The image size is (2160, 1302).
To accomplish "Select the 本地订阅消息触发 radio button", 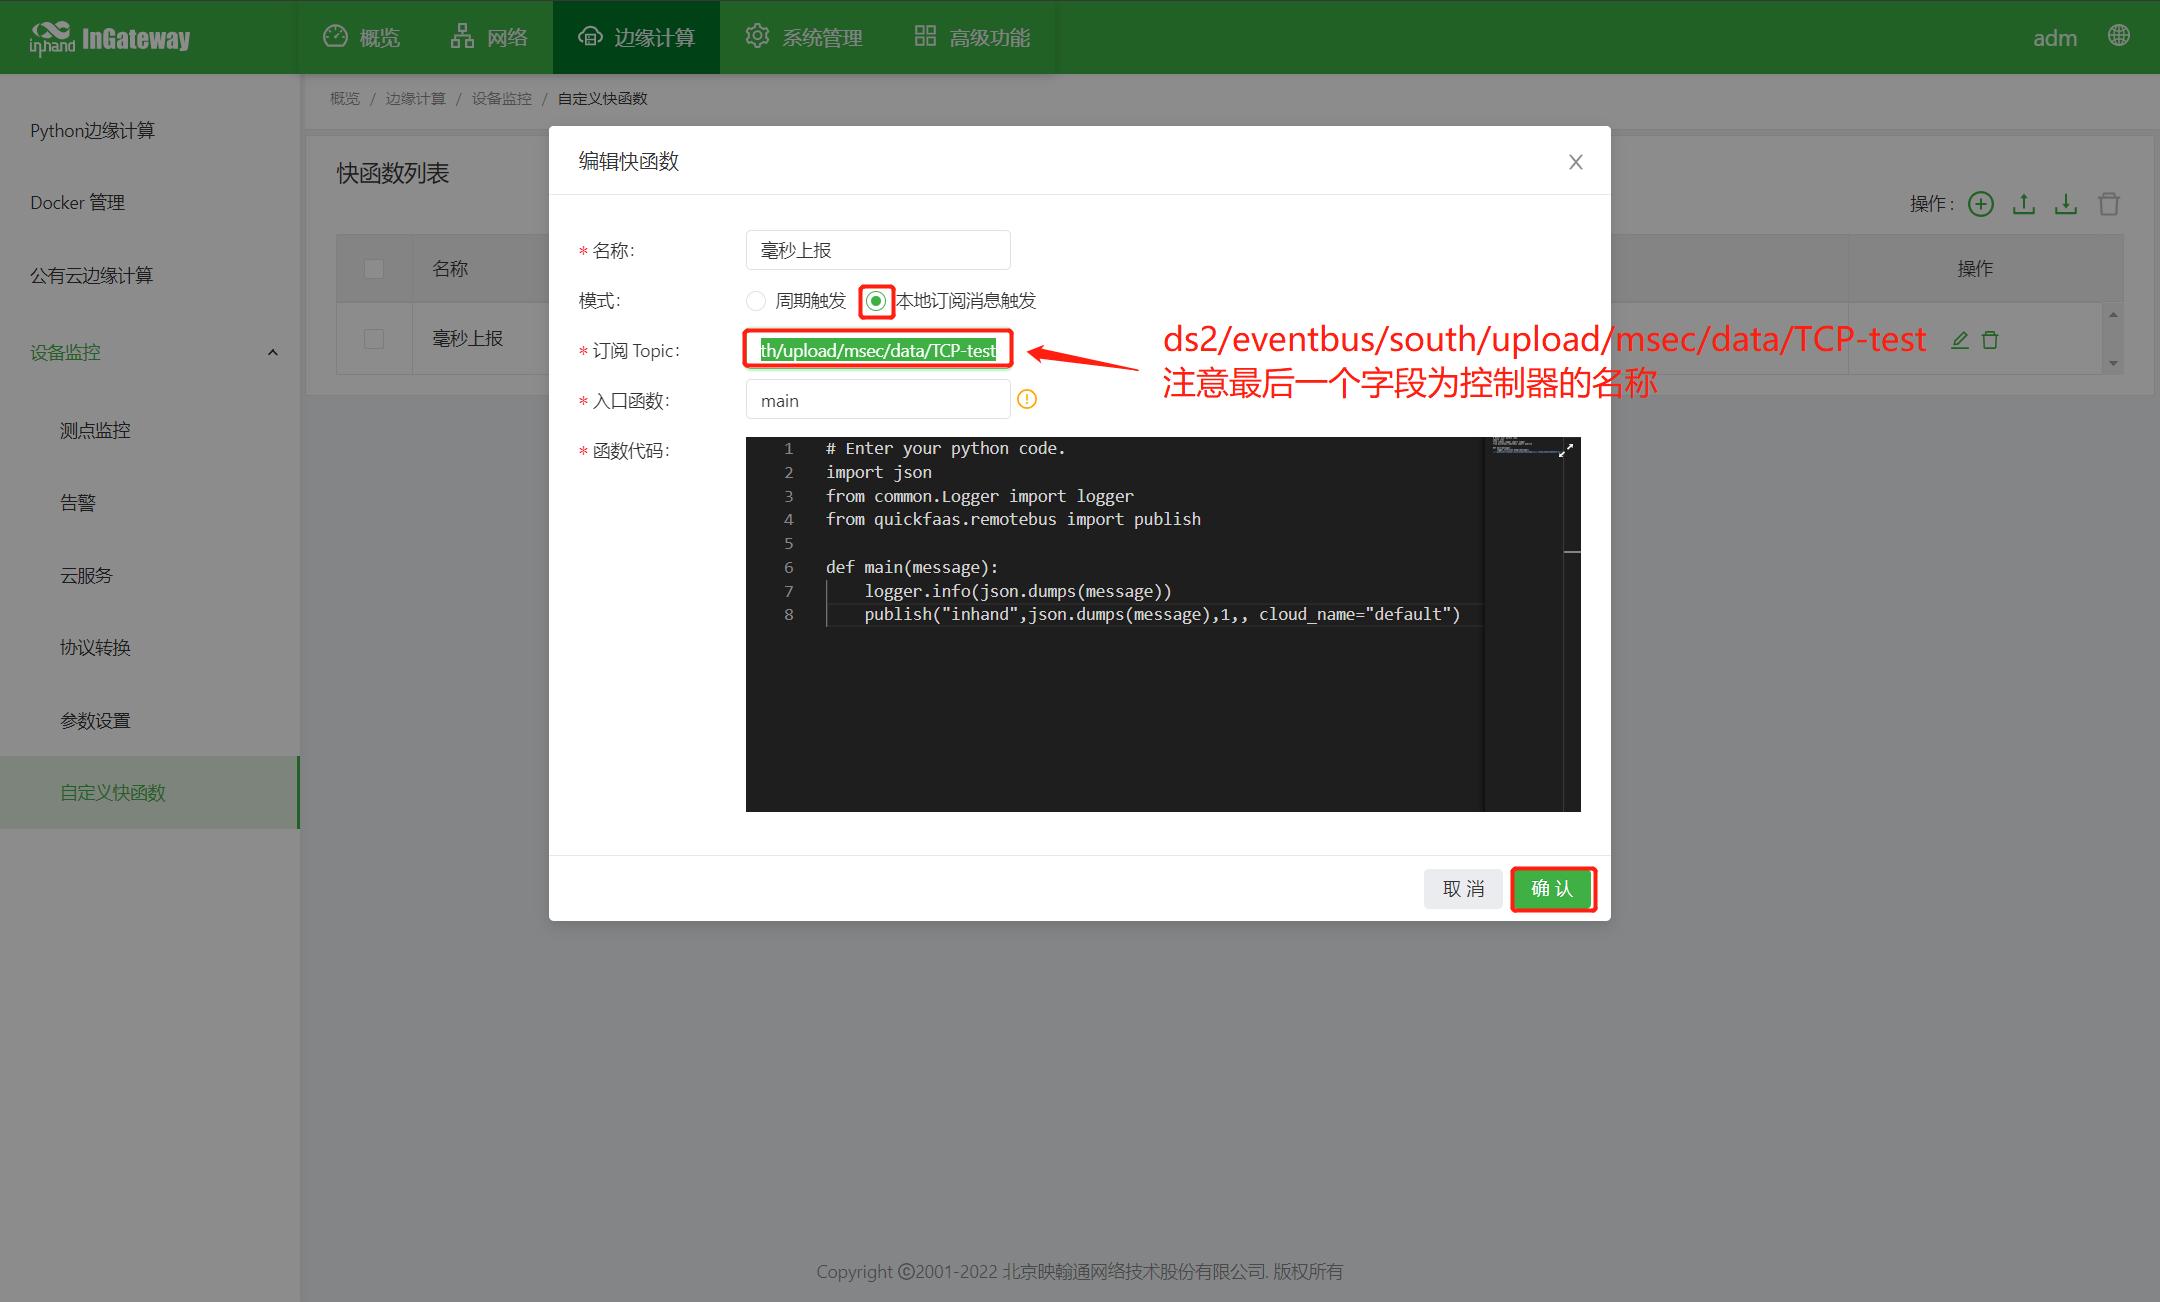I will (x=876, y=301).
